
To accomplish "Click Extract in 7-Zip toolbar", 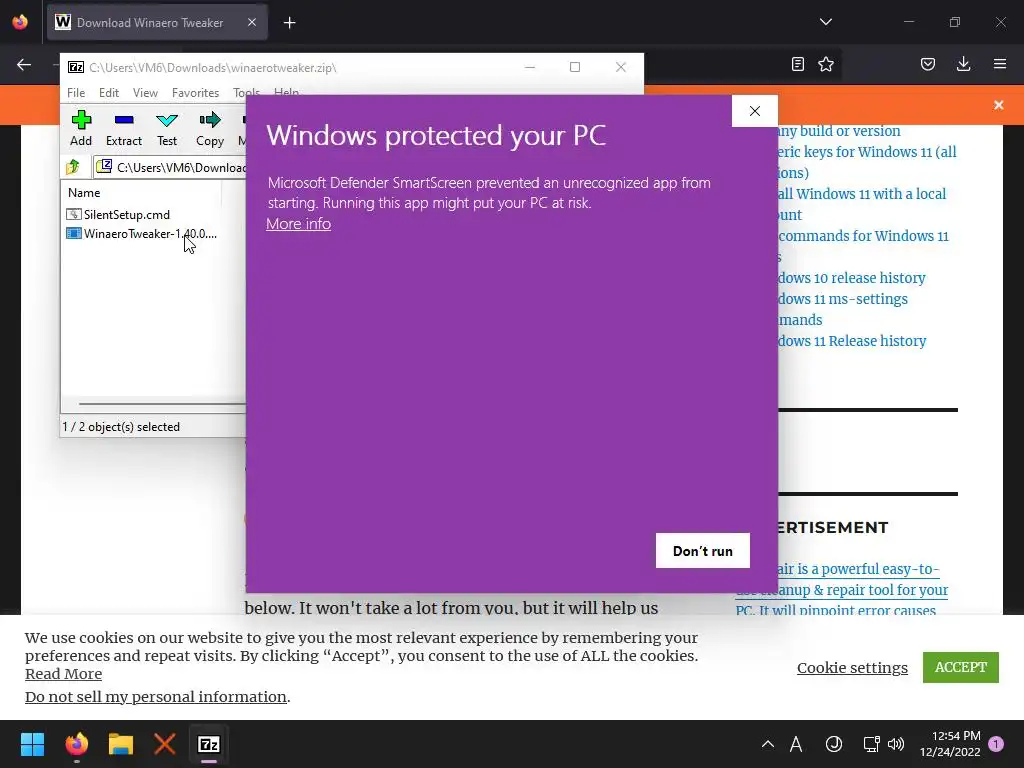I will click(123, 129).
